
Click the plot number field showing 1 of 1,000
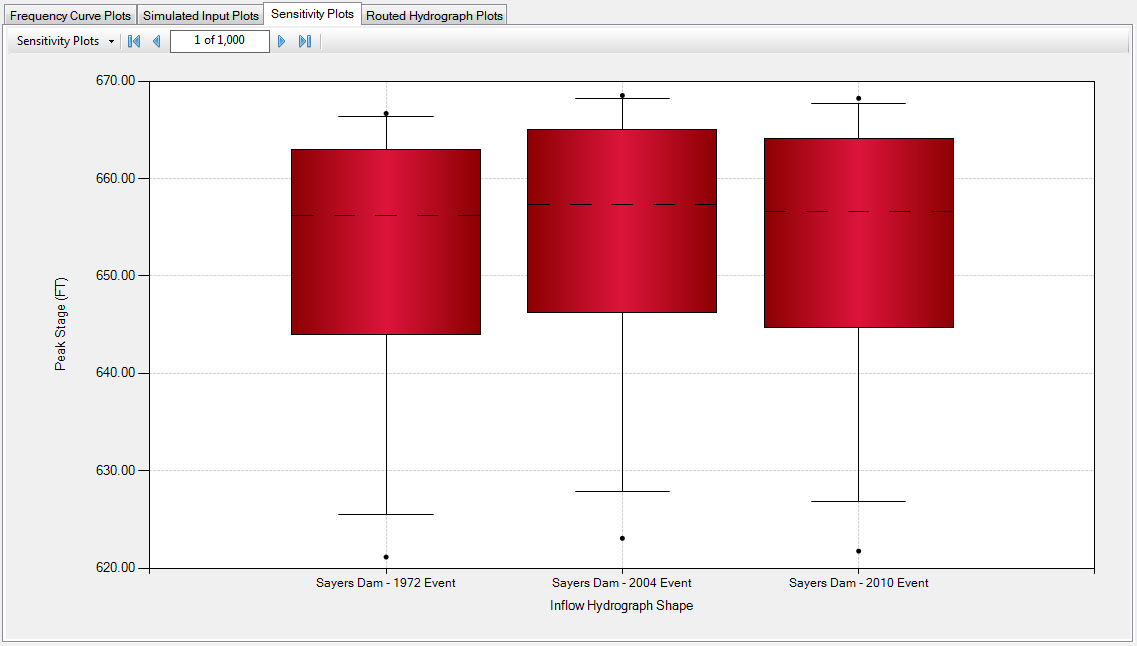pyautogui.click(x=219, y=41)
